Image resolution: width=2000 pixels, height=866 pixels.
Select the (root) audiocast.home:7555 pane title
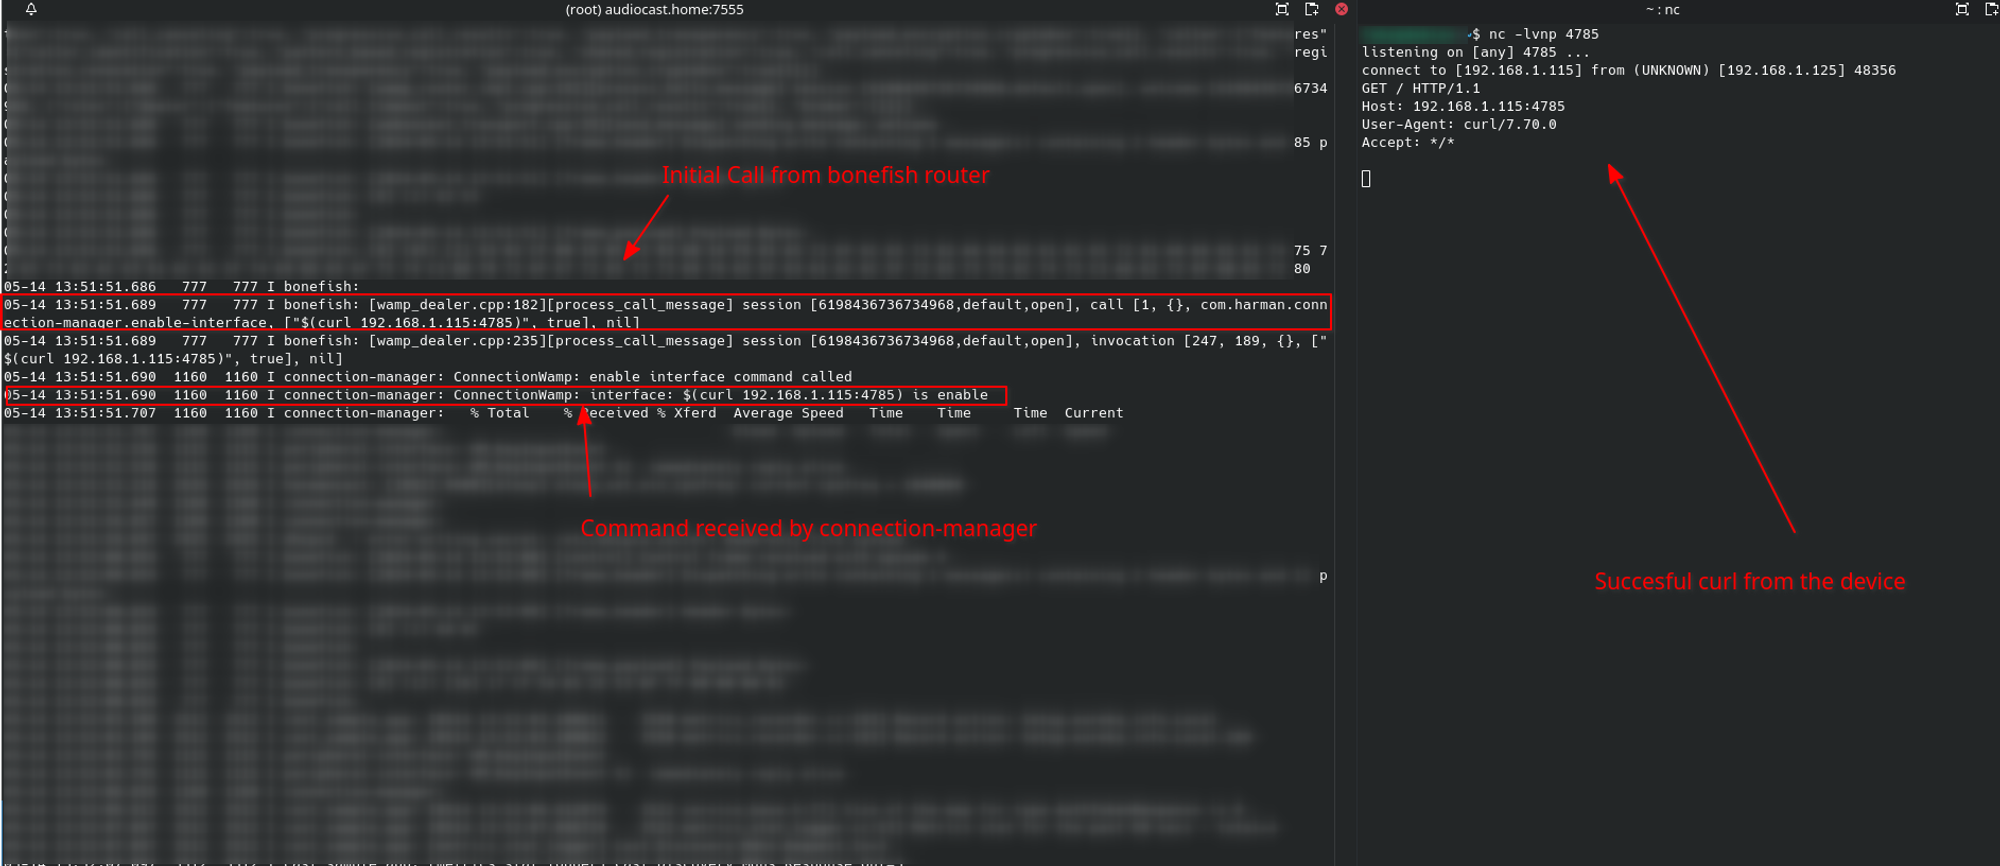pyautogui.click(x=654, y=9)
